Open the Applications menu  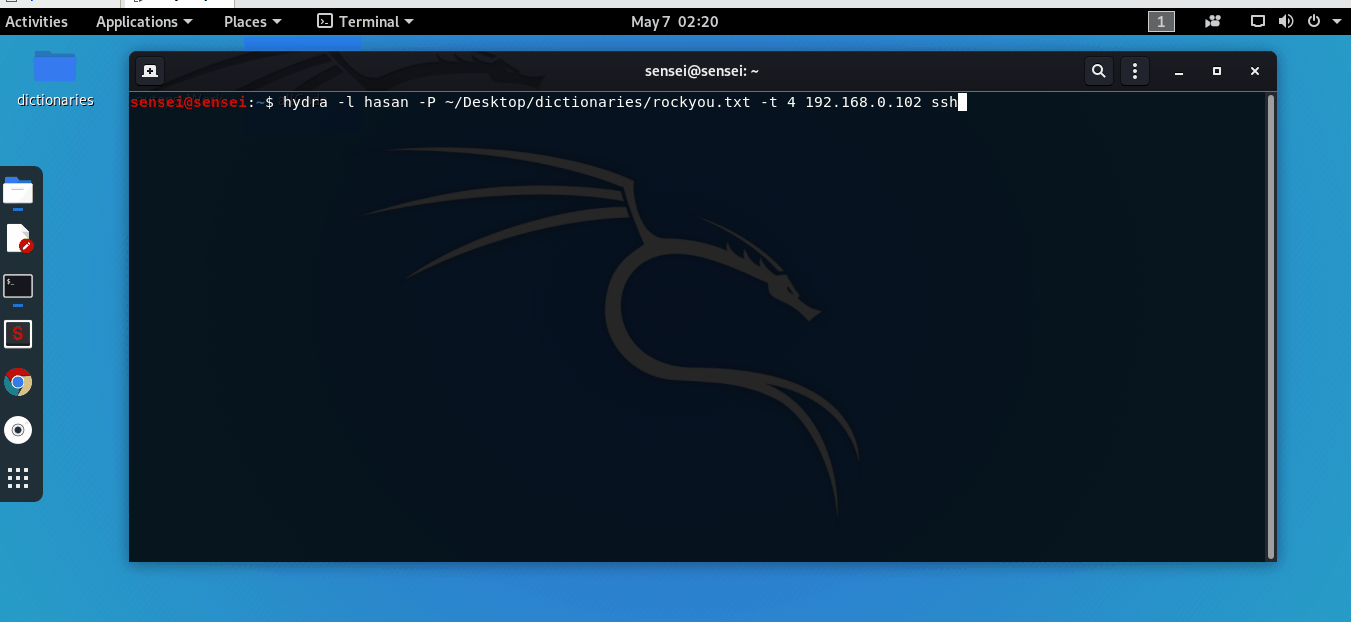tap(144, 21)
